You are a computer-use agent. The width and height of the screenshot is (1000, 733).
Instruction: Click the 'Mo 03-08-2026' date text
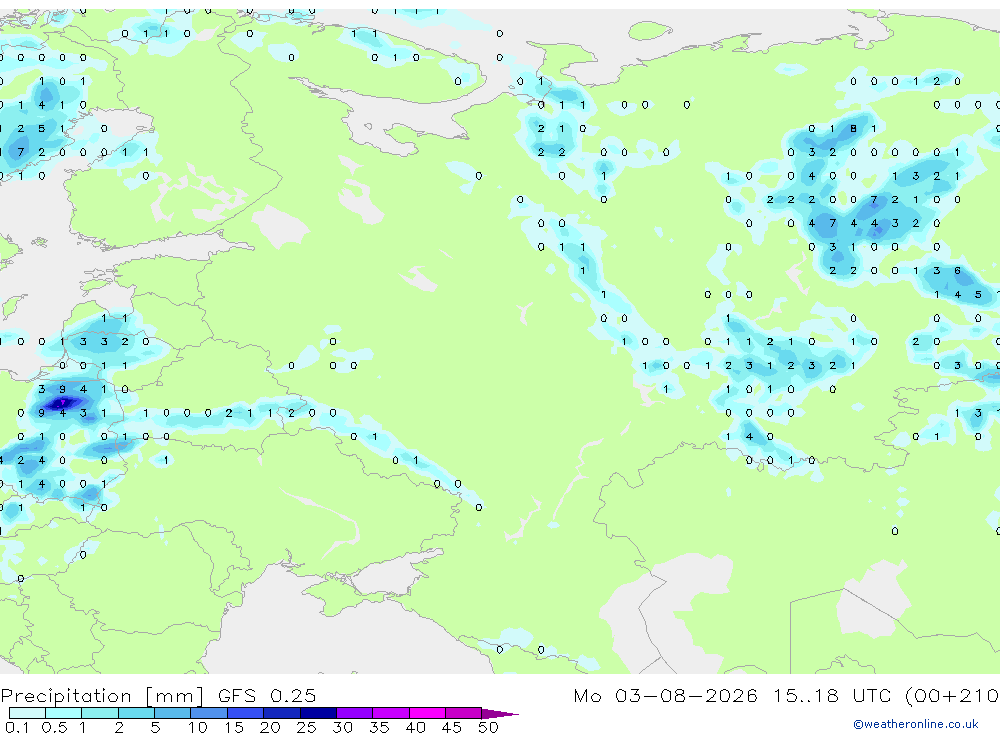point(666,695)
